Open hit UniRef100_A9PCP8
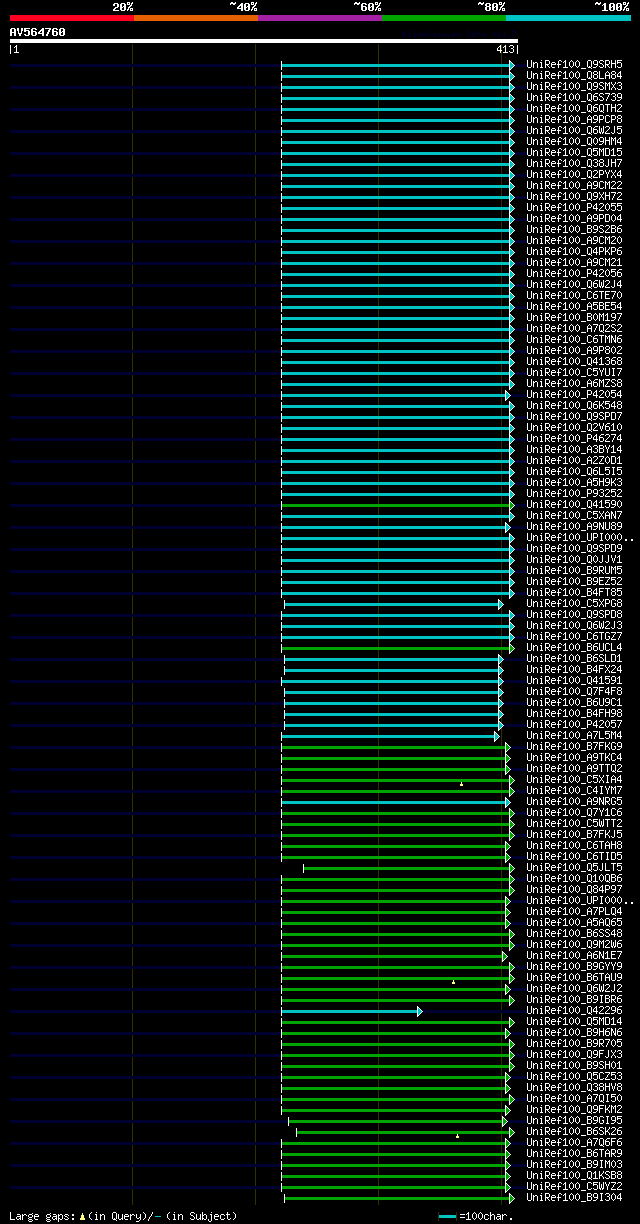Screen dimensions: 640x1224 coord(574,119)
